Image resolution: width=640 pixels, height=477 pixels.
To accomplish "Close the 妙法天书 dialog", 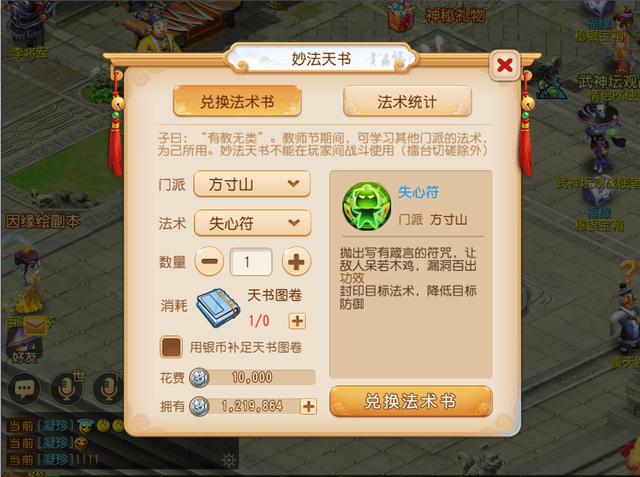I will (x=504, y=65).
